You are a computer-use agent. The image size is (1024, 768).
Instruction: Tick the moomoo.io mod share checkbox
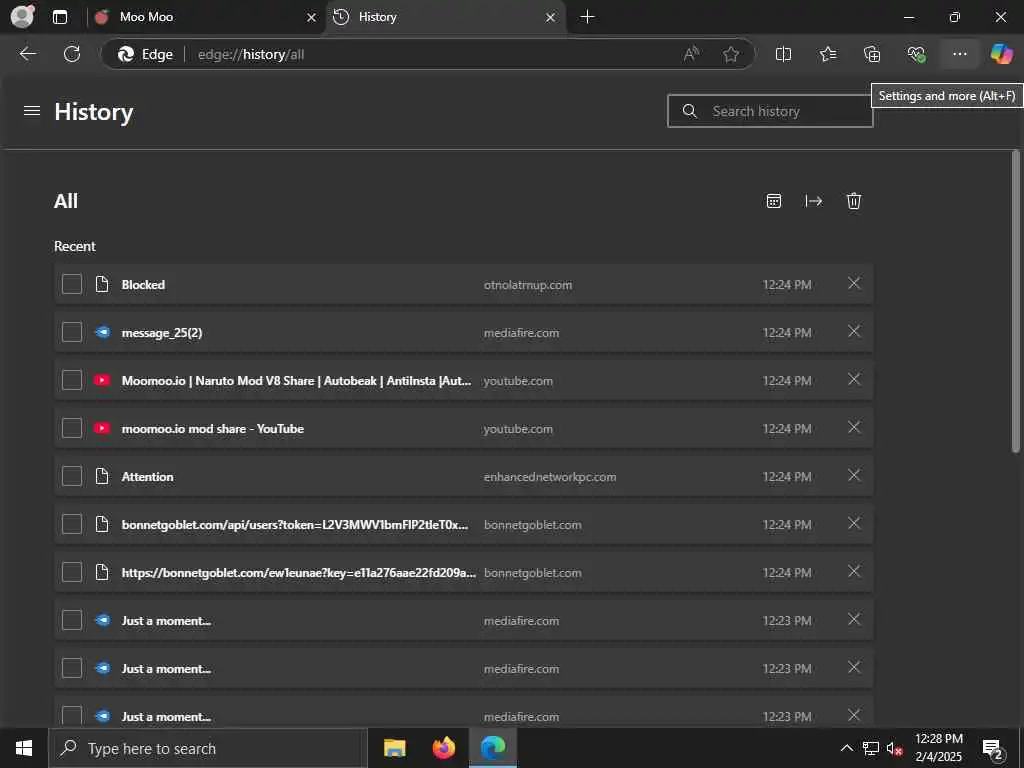[x=72, y=428]
